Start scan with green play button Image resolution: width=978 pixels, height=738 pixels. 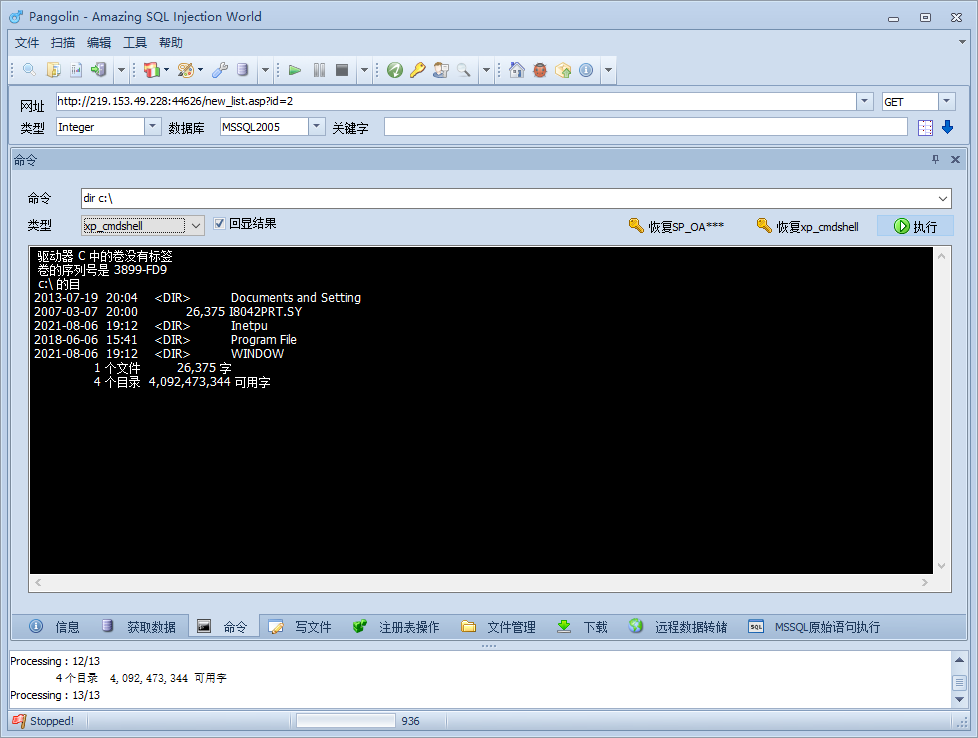[x=295, y=70]
